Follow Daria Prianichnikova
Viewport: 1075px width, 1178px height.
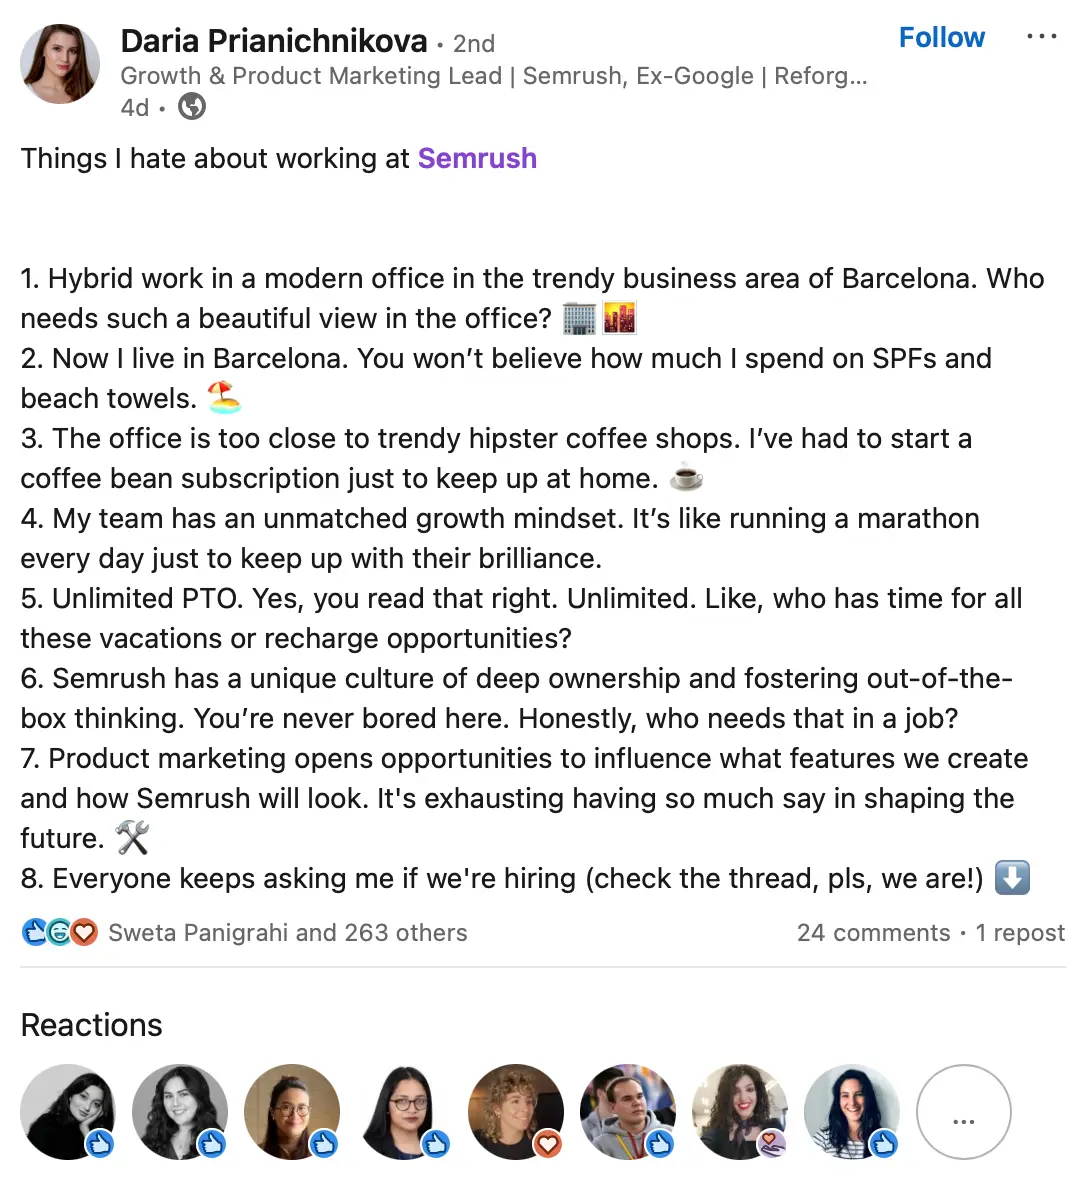[941, 37]
